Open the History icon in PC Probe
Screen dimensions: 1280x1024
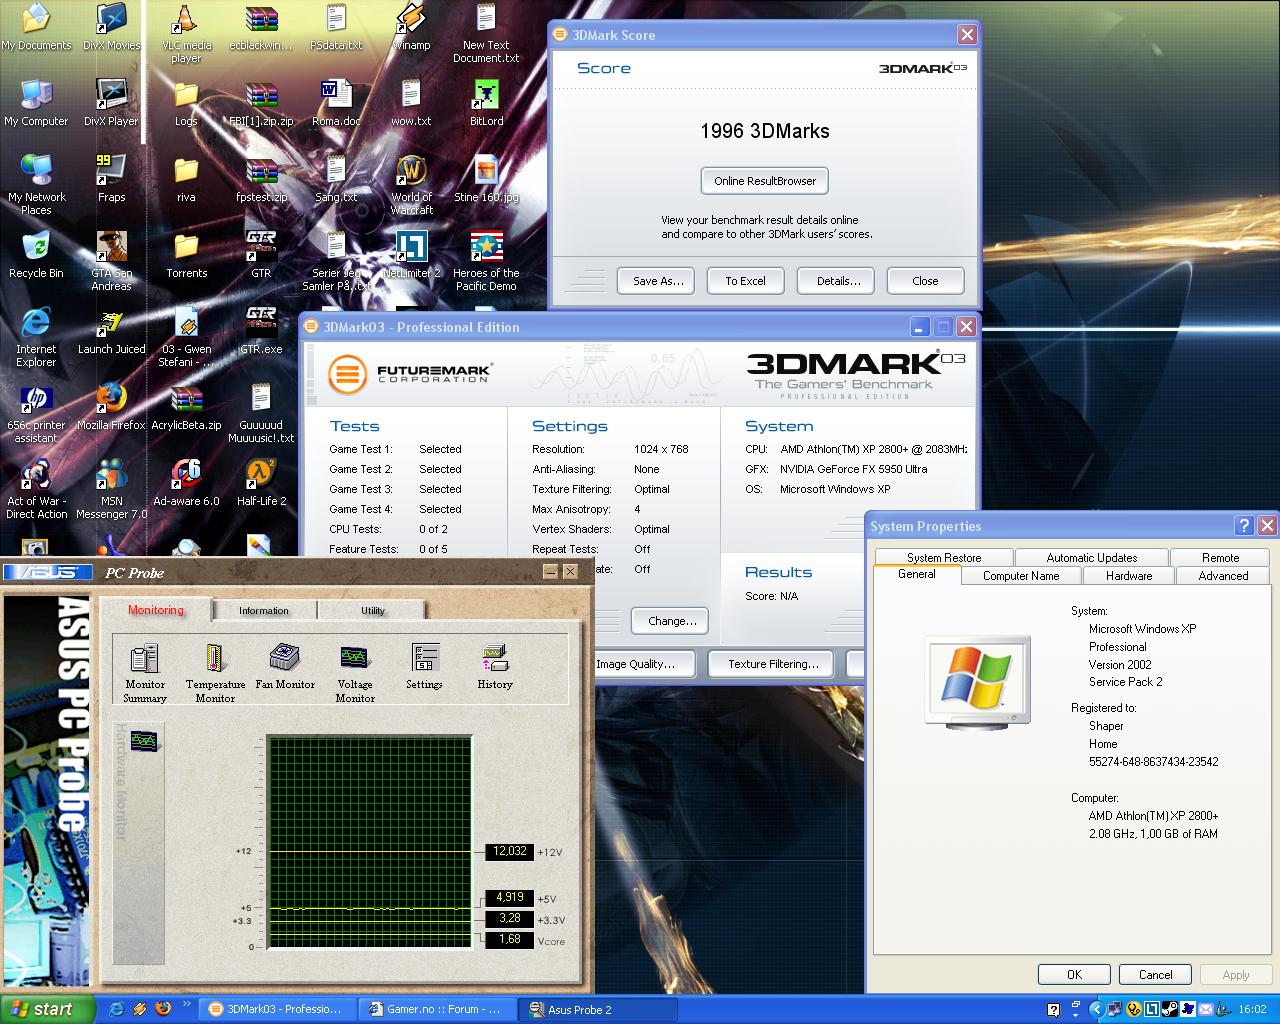point(495,659)
